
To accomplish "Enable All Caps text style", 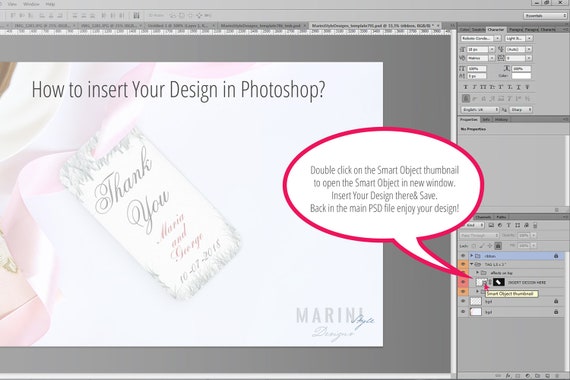I will pos(483,87).
